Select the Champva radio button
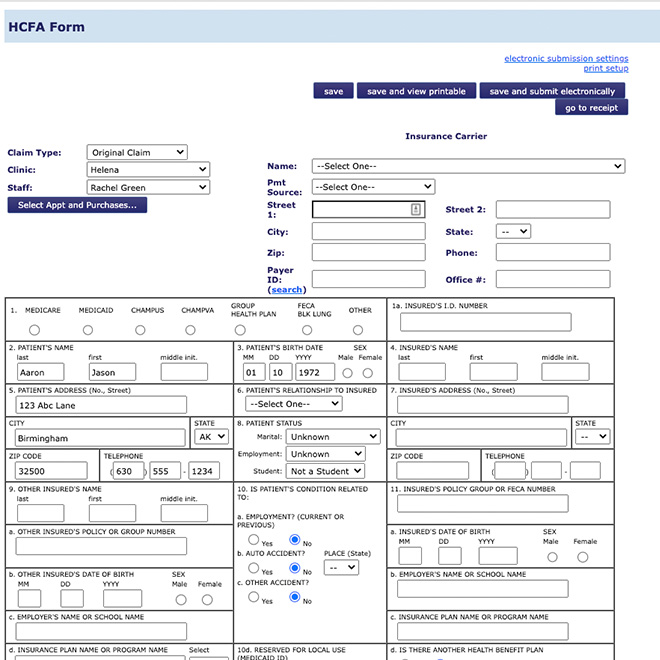 (x=190, y=330)
